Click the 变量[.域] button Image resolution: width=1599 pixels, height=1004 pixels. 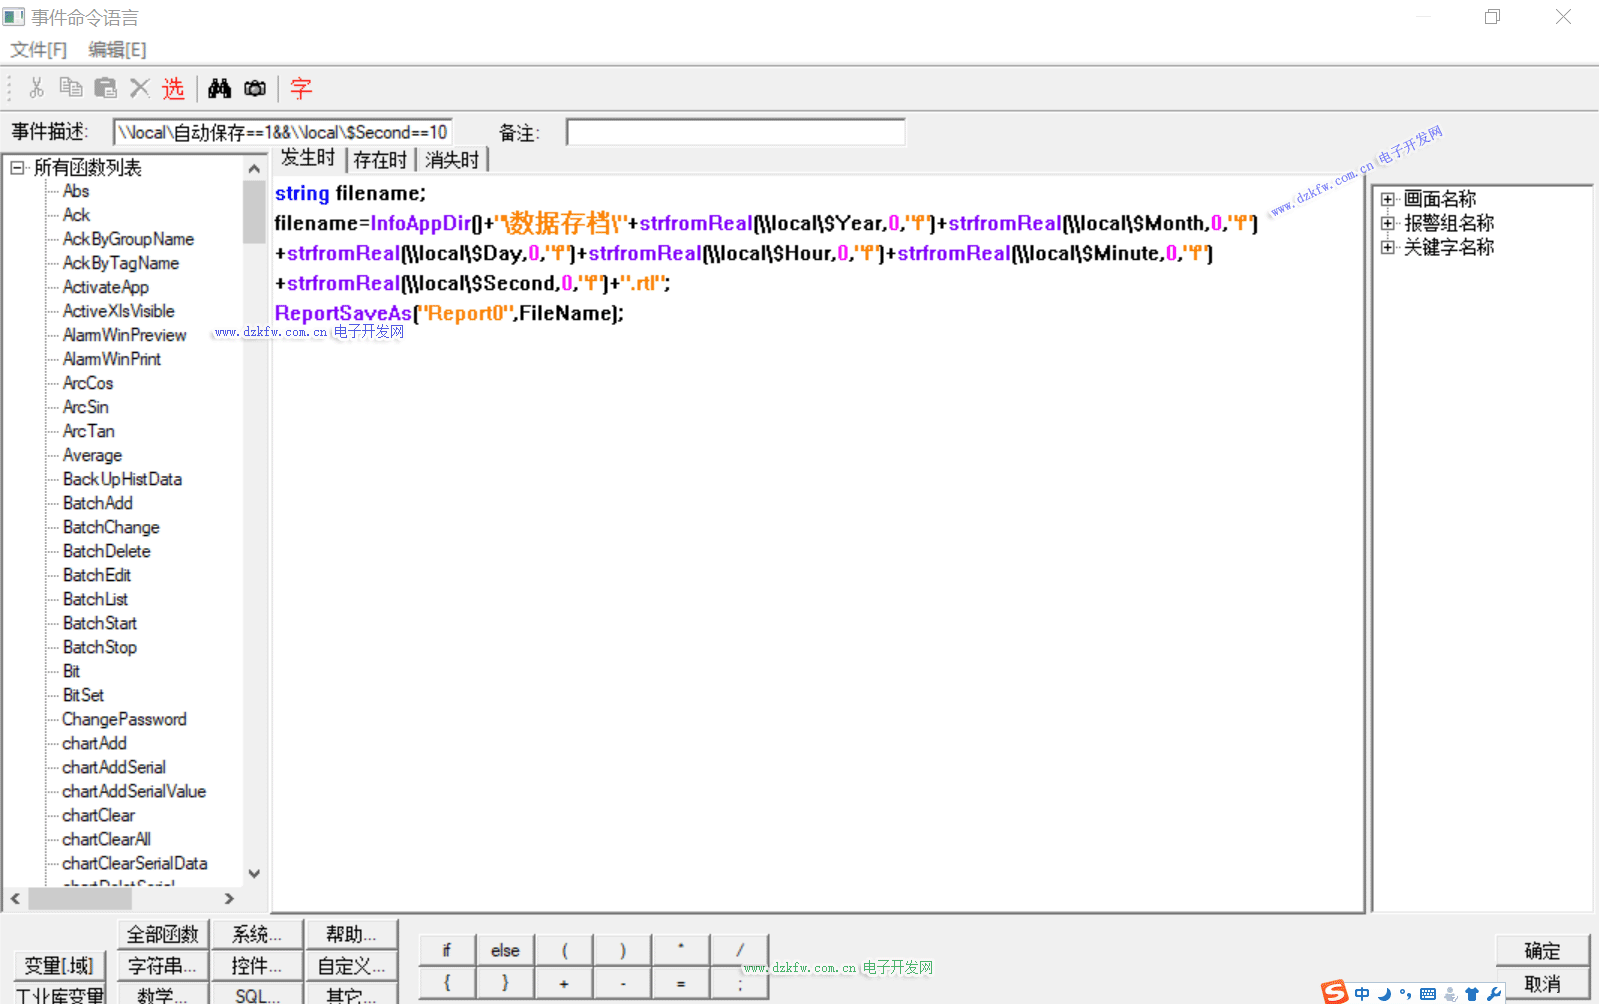click(59, 966)
